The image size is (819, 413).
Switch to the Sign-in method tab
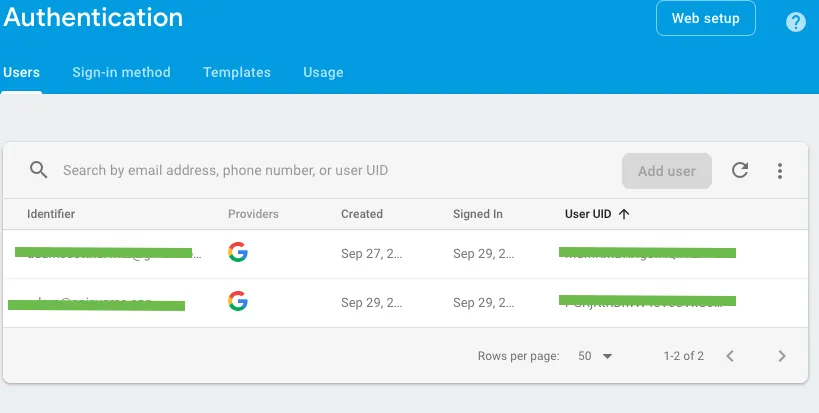121,72
